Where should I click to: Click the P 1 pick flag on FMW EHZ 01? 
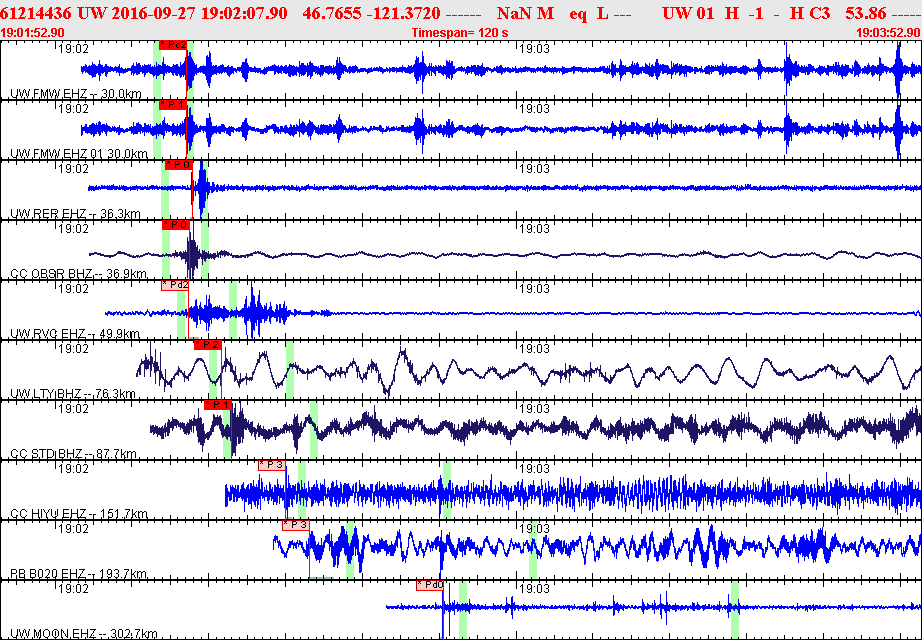172,105
